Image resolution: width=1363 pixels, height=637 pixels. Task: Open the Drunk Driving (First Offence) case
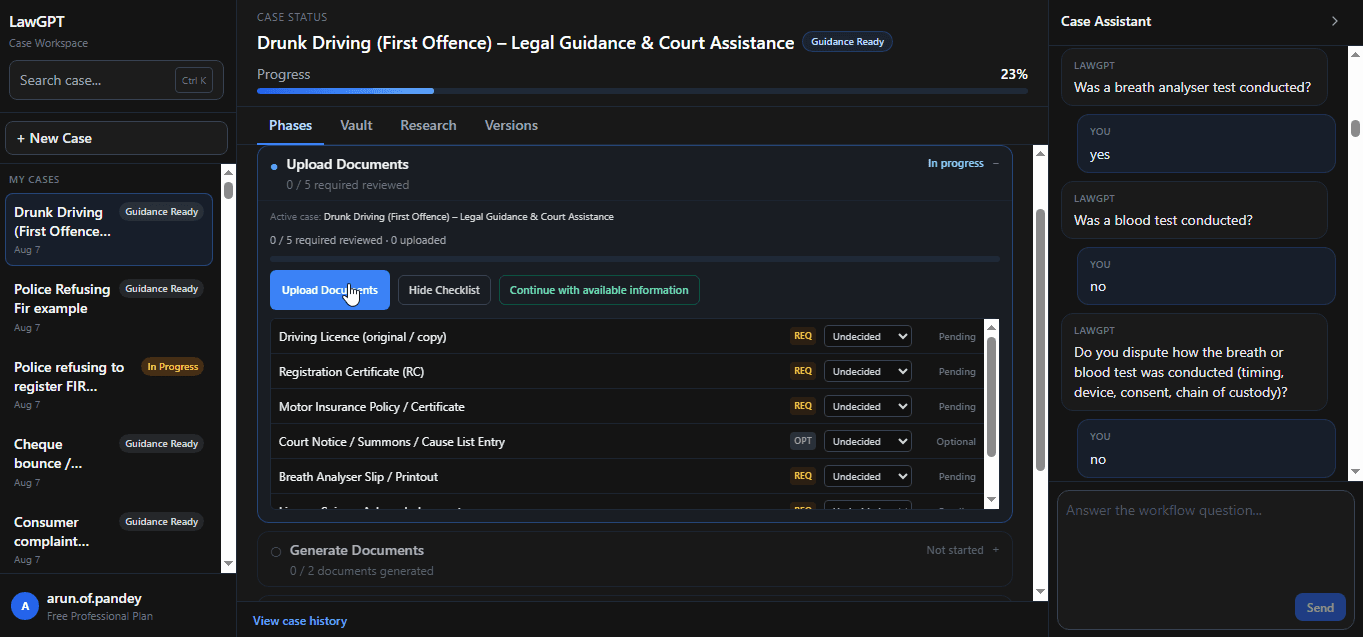pyautogui.click(x=109, y=229)
